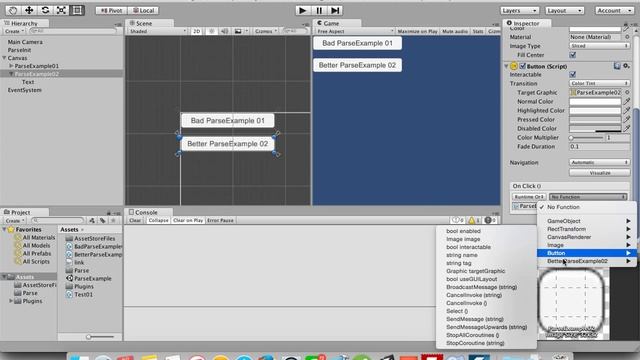
Task: Switch to the Hierarchy tab
Action: pos(24,23)
